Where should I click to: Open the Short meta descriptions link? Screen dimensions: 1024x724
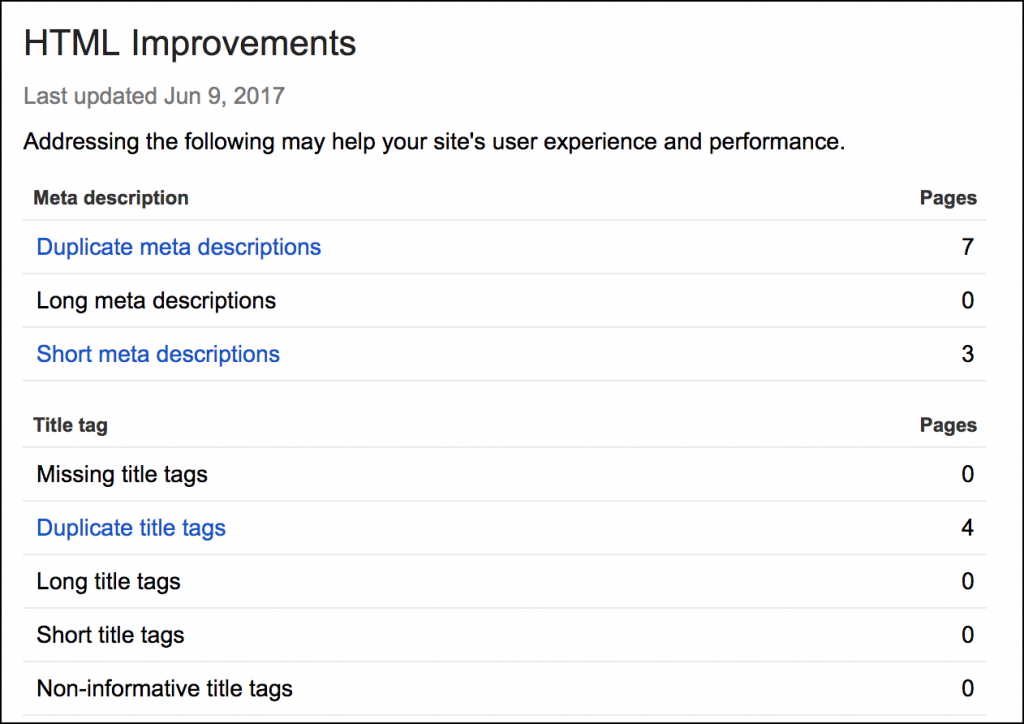158,354
